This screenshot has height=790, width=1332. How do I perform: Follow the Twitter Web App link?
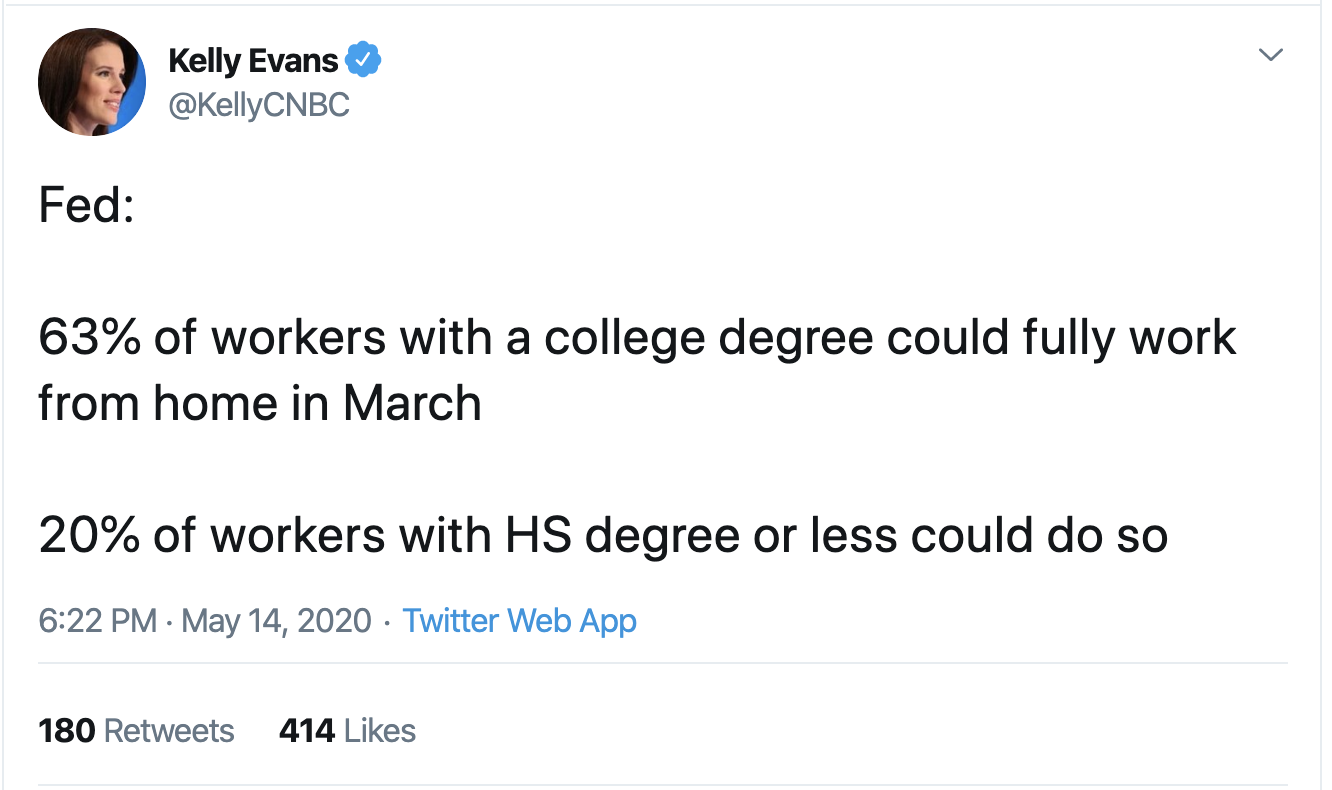[x=519, y=621]
